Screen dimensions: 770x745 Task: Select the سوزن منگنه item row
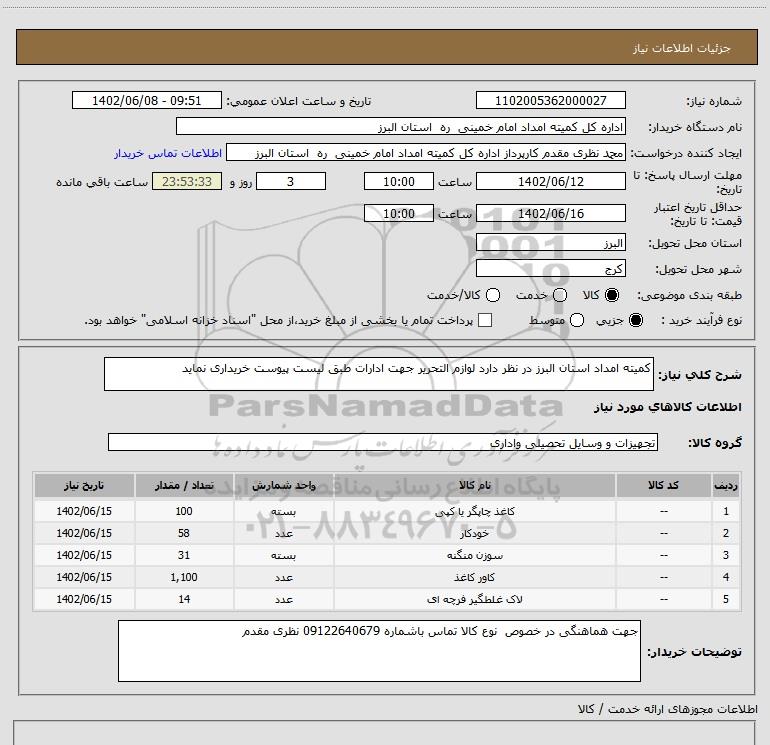tap(387, 555)
